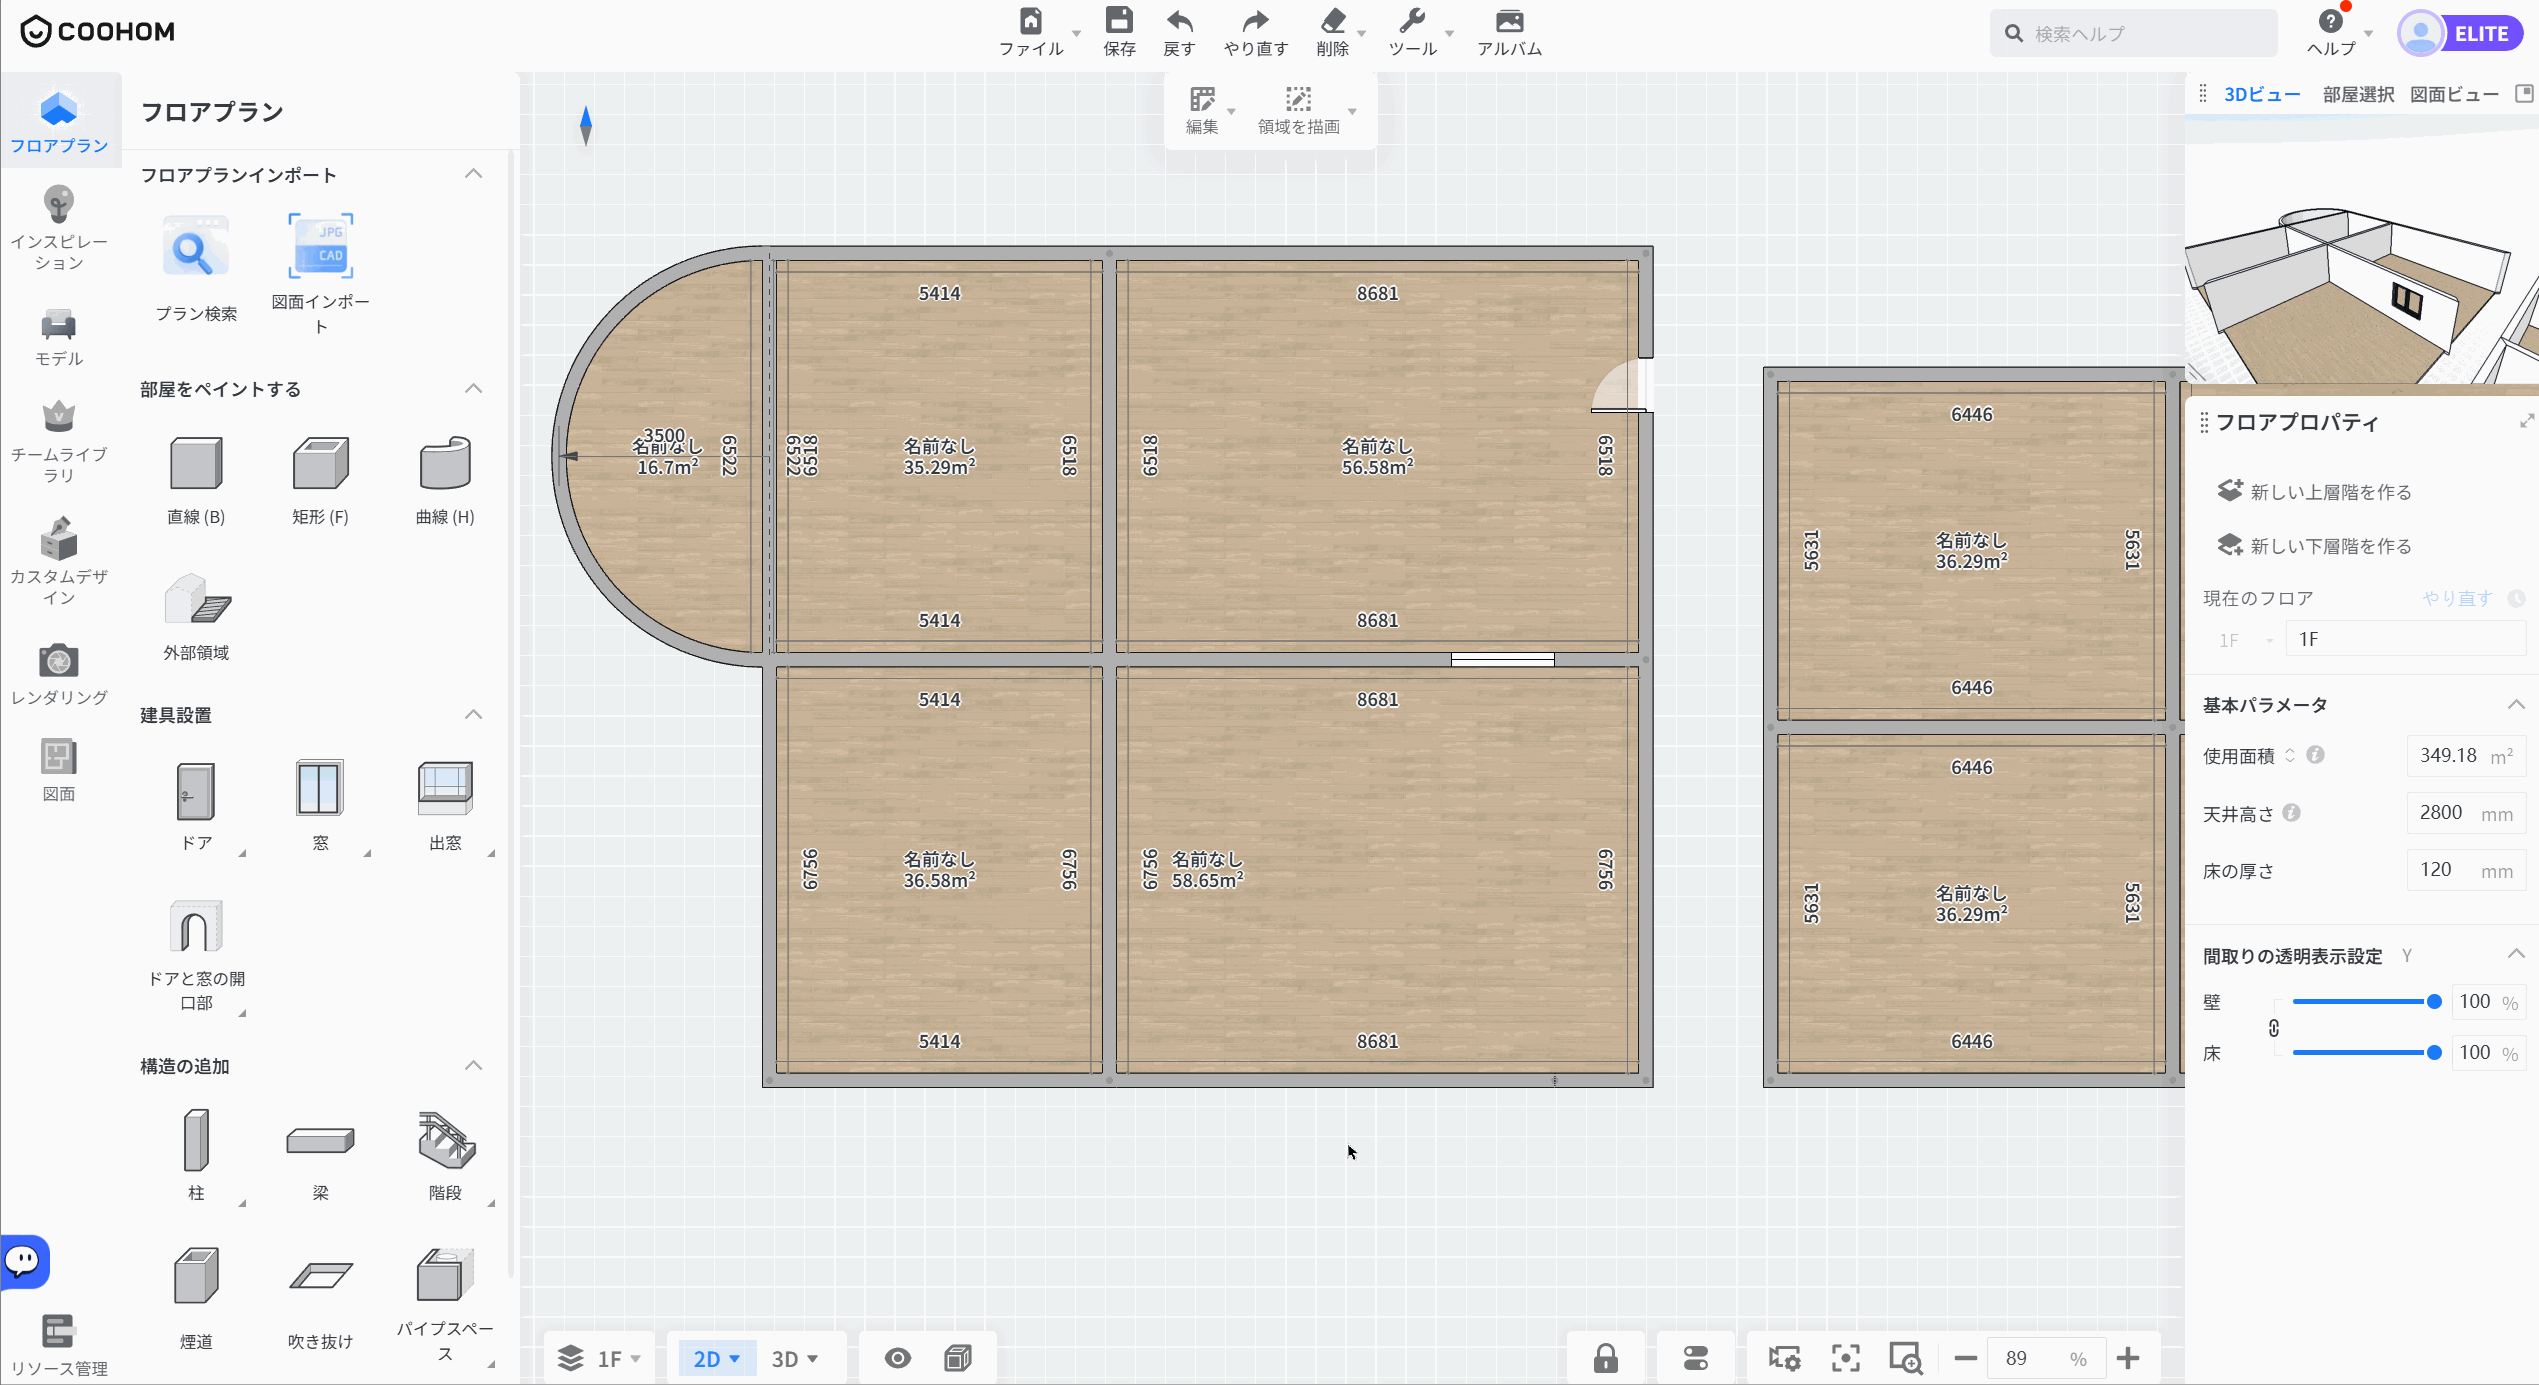Collapse the 部屋をペイントする section
The height and width of the screenshot is (1385, 2539).
pos(474,388)
